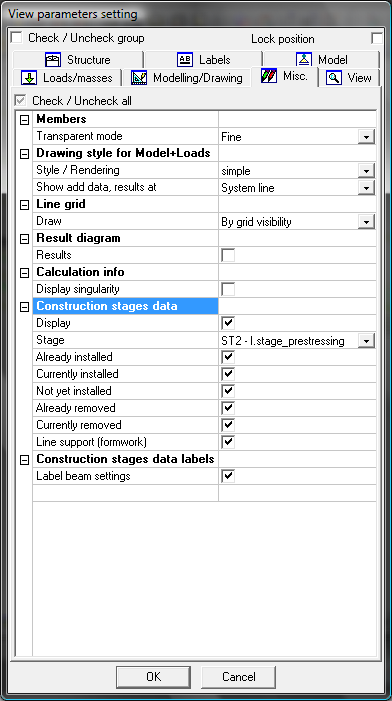Click the Modelling/Drawing tab icon
This screenshot has height=701, width=392.
coord(139,78)
